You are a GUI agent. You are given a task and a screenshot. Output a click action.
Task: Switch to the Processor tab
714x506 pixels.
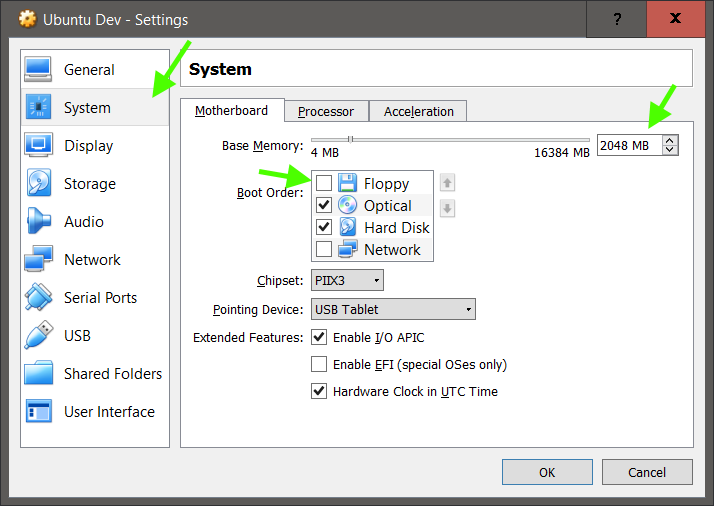point(326,112)
